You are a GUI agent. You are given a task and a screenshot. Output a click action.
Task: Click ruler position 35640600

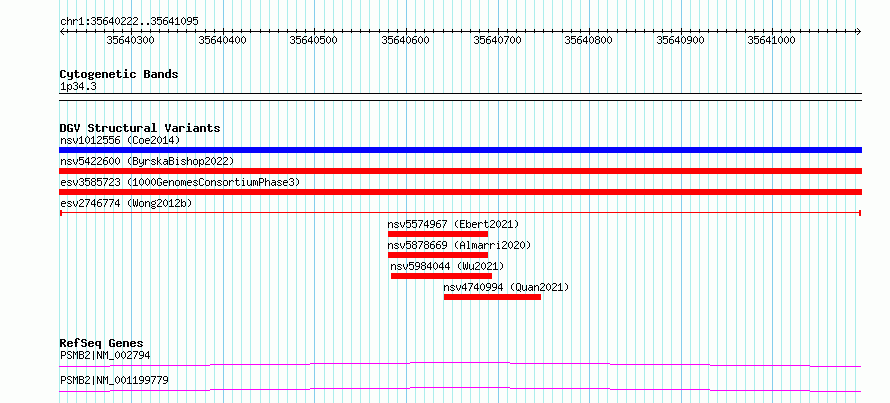coord(406,40)
